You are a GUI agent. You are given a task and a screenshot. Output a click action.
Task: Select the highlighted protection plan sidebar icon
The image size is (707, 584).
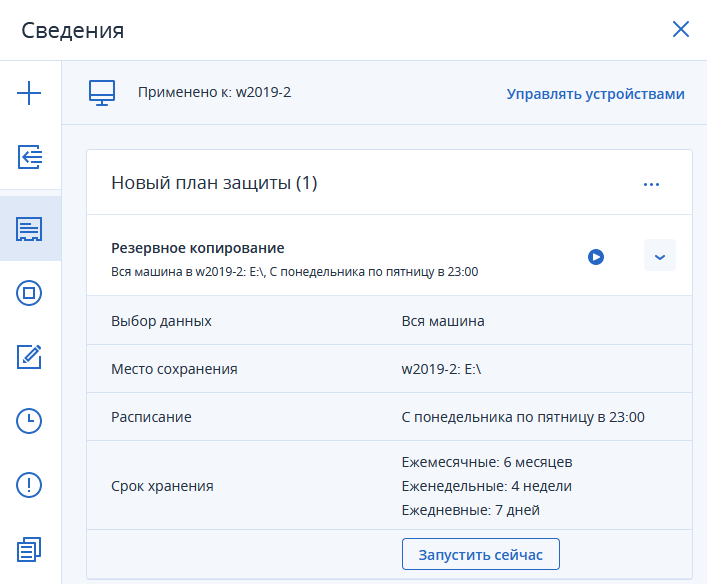tap(29, 229)
